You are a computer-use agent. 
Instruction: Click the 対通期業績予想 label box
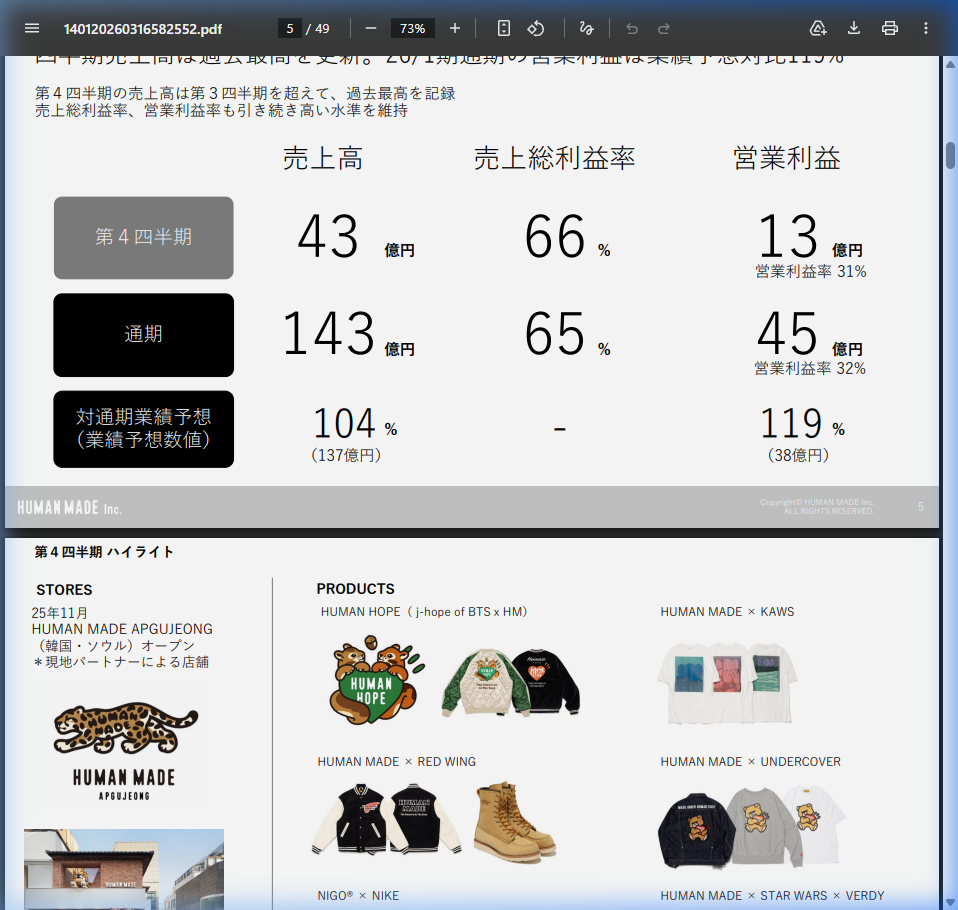point(144,429)
